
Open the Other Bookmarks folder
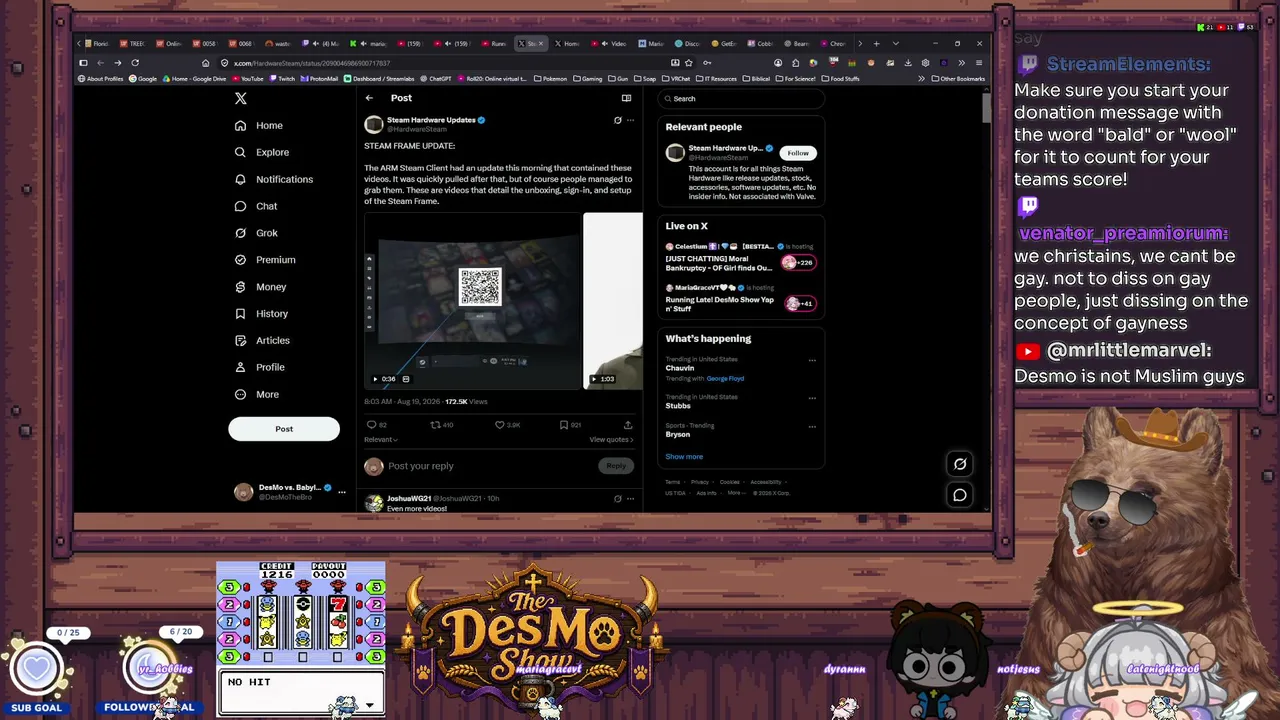click(958, 79)
